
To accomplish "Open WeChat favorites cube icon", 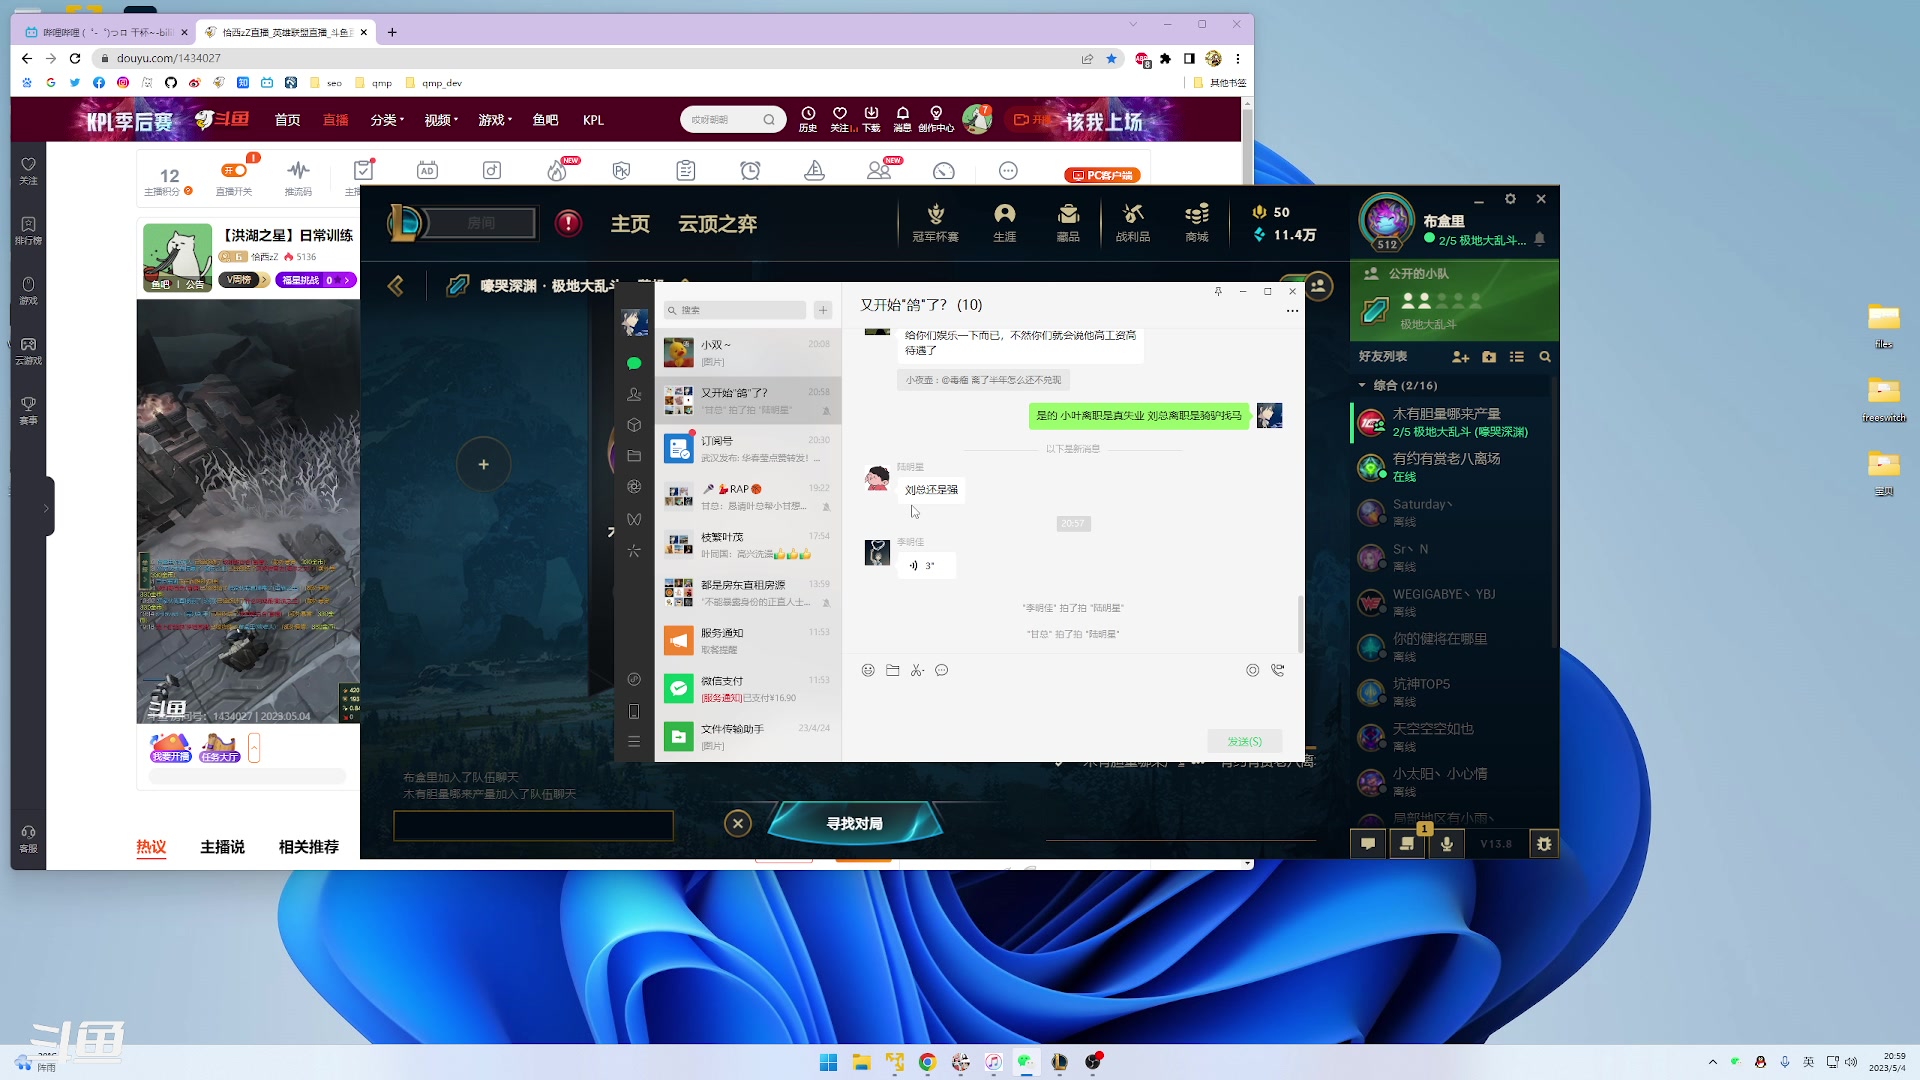I will click(633, 425).
